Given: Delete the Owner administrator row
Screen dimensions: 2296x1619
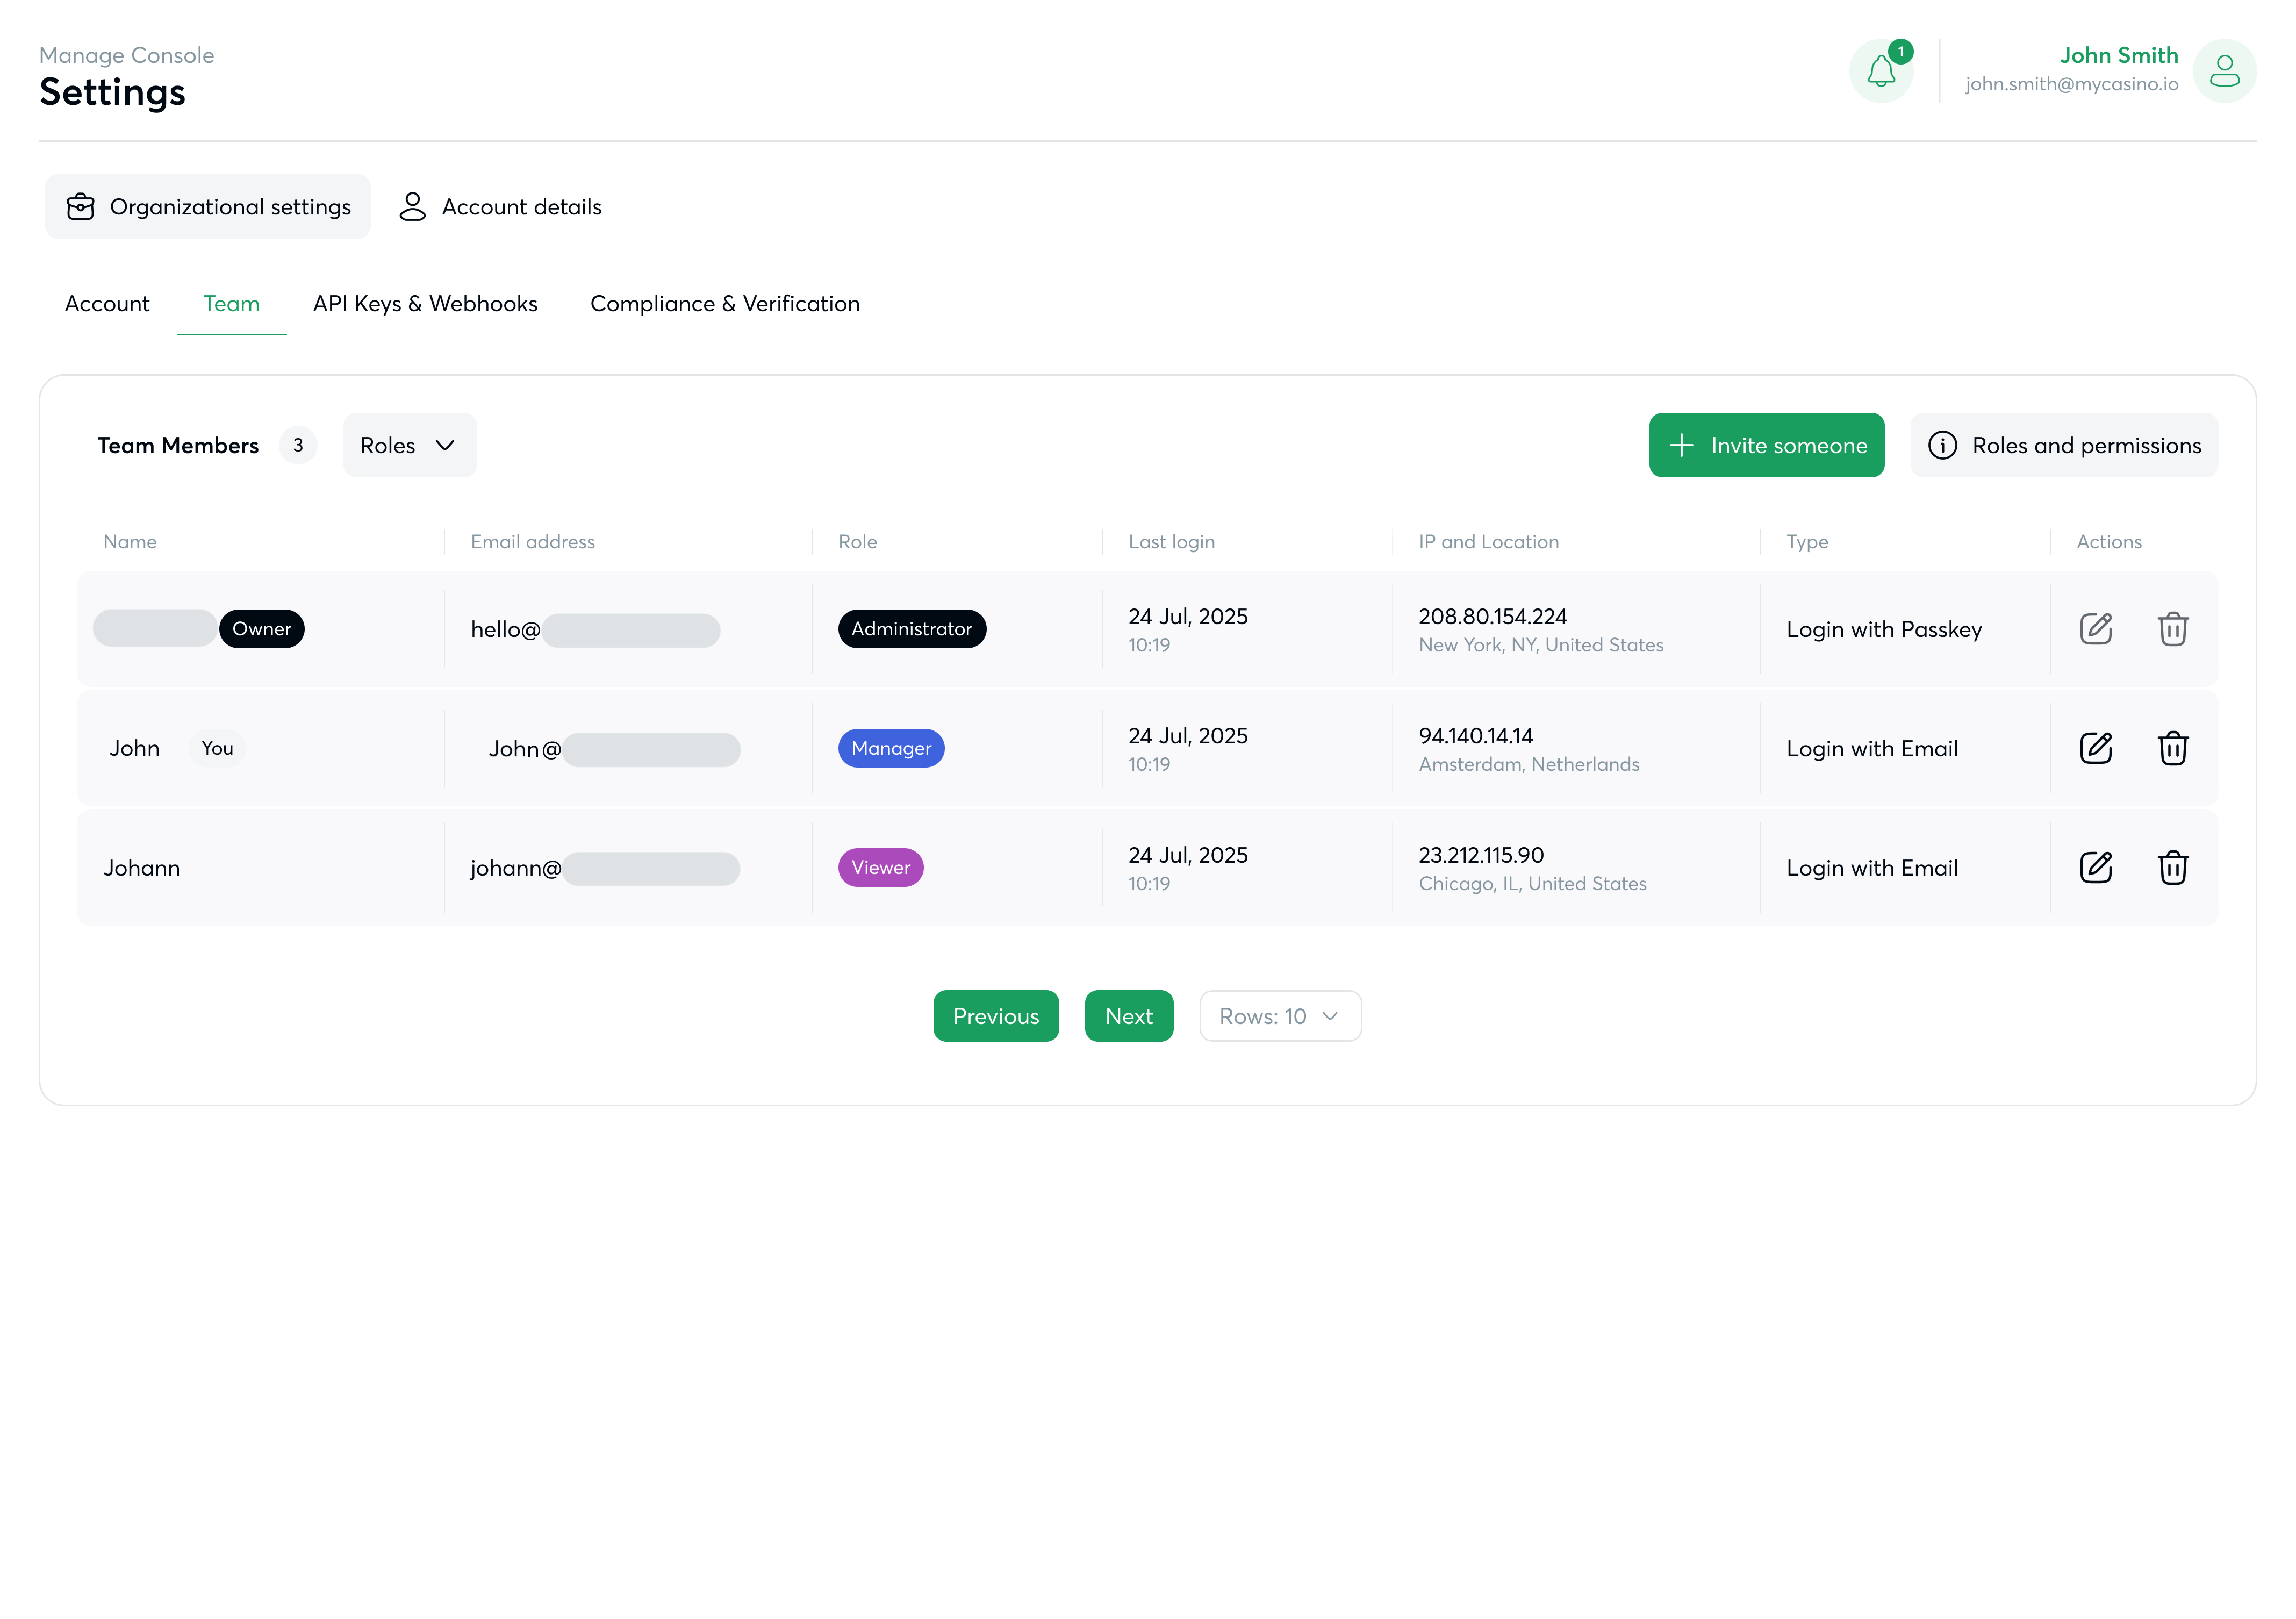Looking at the screenshot, I should click(2172, 629).
